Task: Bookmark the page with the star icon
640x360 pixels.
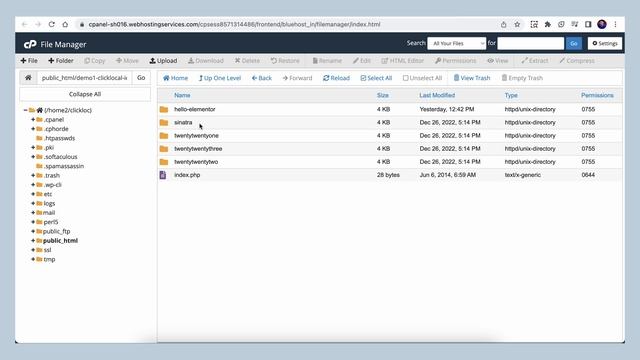Action: (x=517, y=24)
